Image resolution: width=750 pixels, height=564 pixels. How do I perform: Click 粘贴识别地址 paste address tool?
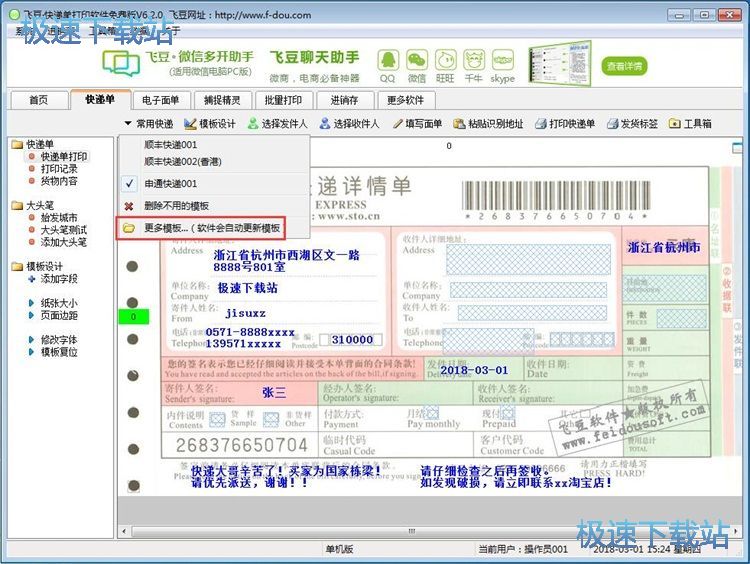488,124
